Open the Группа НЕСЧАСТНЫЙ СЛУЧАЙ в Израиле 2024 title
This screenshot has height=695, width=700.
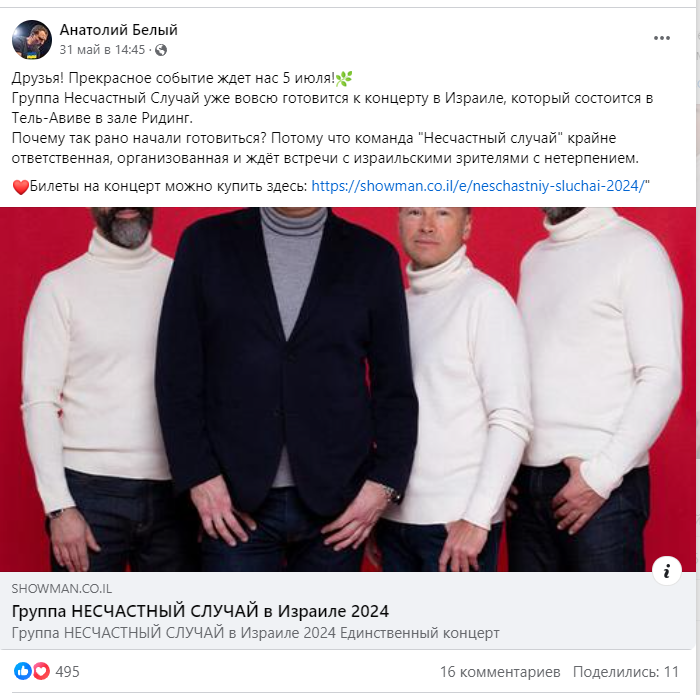[x=200, y=611]
